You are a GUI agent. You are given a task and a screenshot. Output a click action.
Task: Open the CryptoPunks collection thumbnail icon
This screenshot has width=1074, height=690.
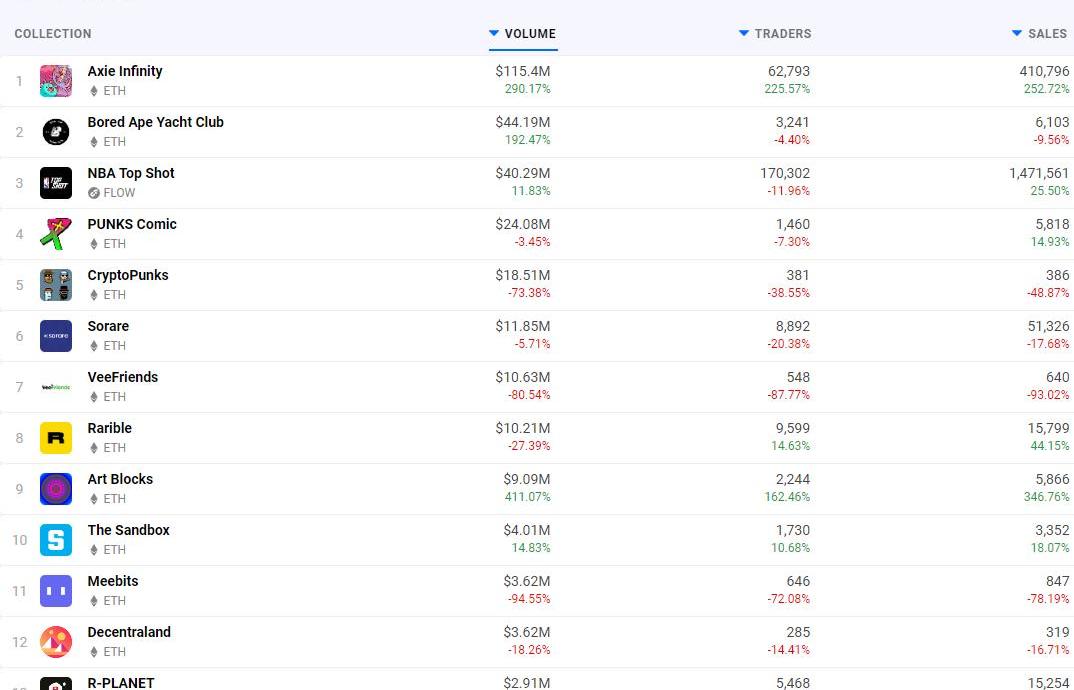pyautogui.click(x=55, y=285)
